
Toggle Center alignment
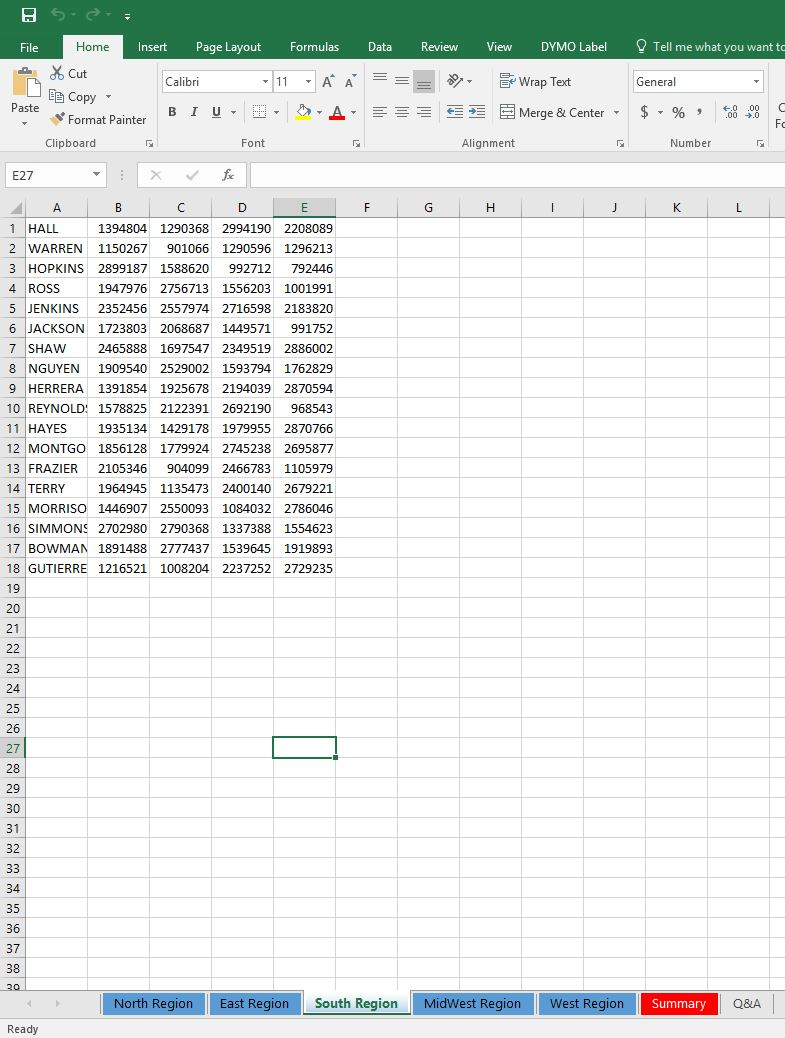click(x=402, y=112)
